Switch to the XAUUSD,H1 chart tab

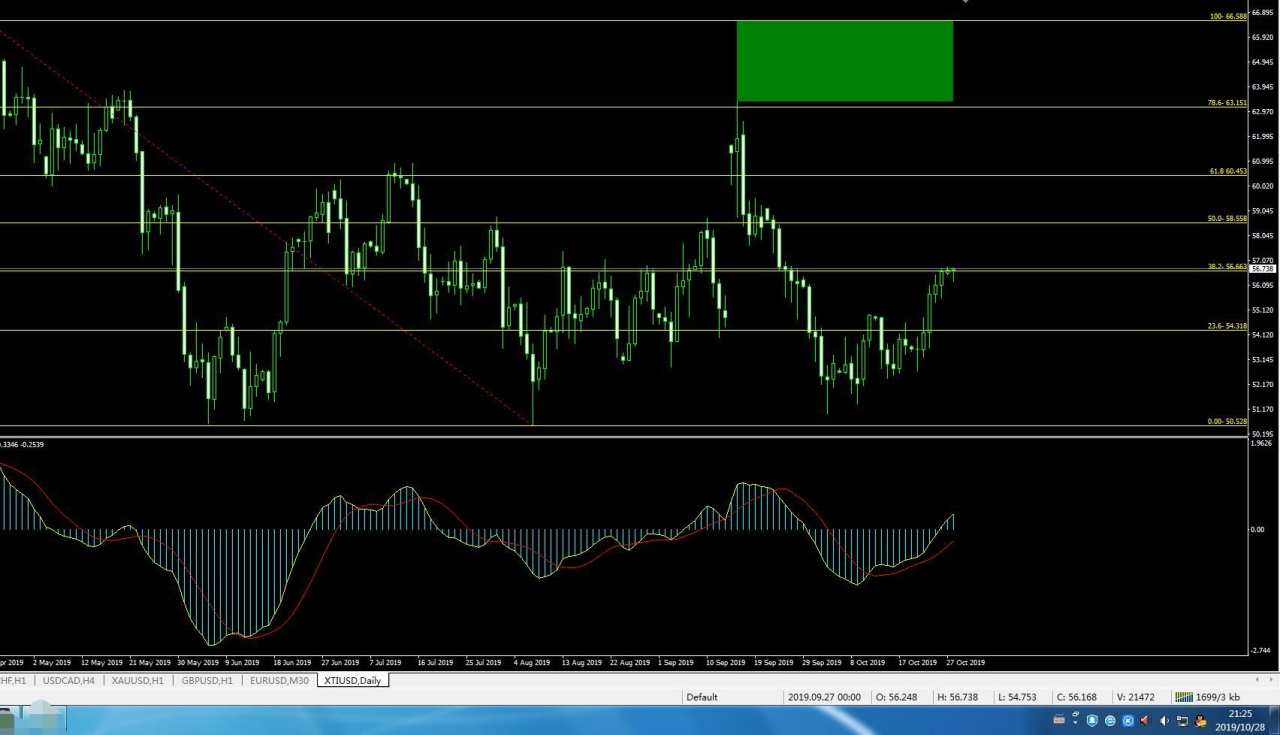tap(138, 680)
